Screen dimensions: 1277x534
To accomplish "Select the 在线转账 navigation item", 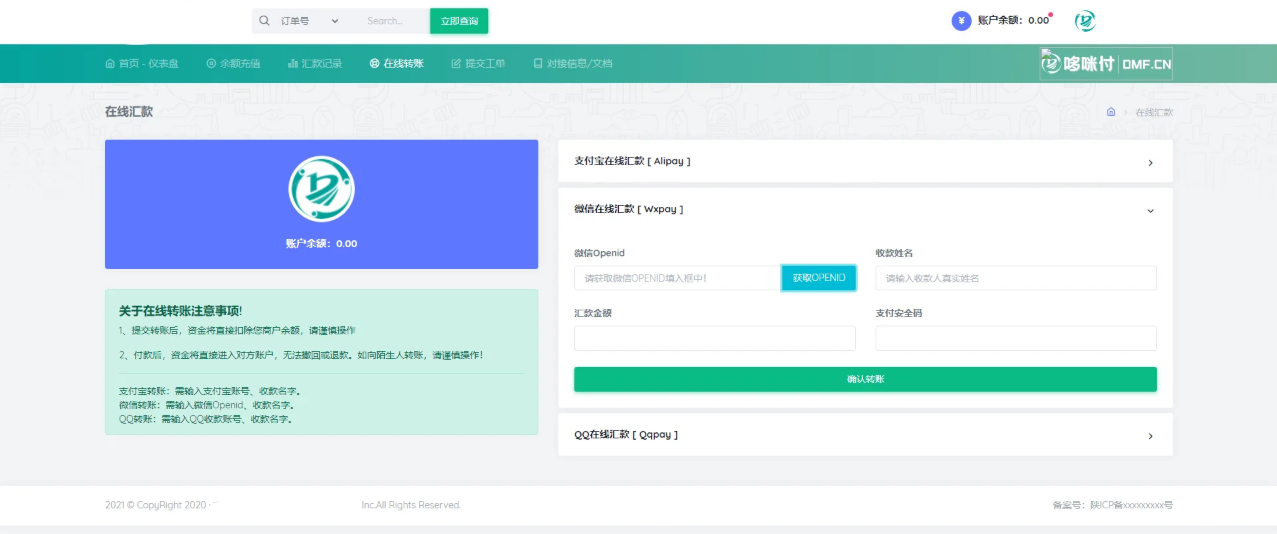I will (x=397, y=63).
